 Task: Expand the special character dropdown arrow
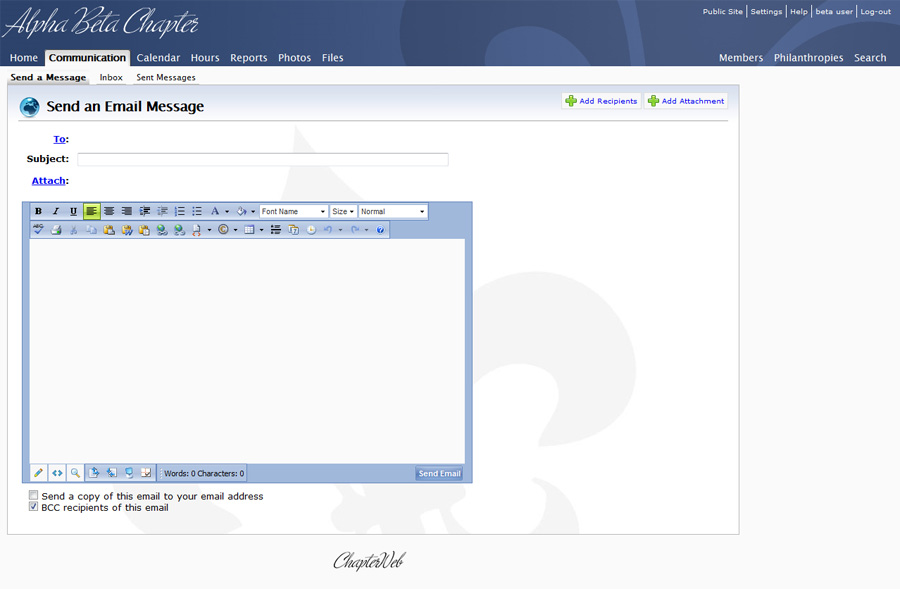coord(235,230)
